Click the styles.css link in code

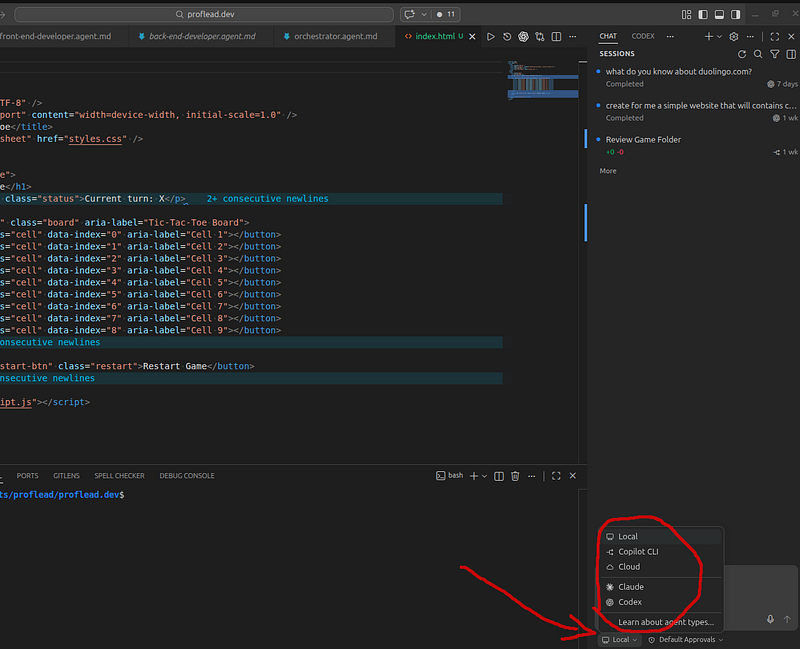tap(95, 139)
